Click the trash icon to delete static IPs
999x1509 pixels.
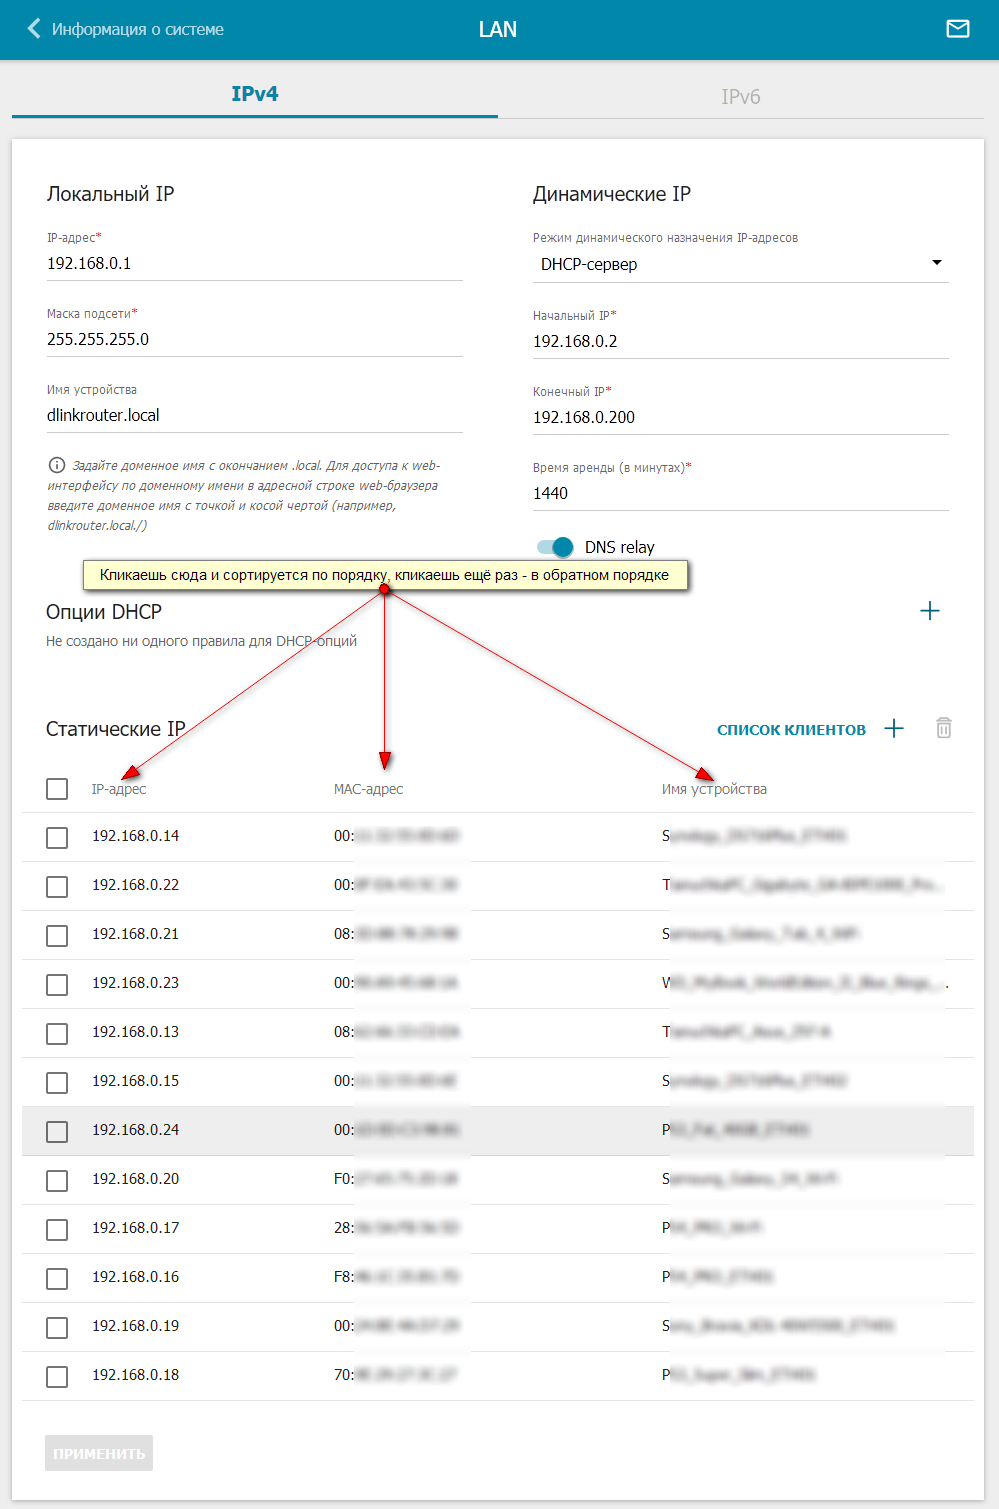pyautogui.click(x=943, y=729)
